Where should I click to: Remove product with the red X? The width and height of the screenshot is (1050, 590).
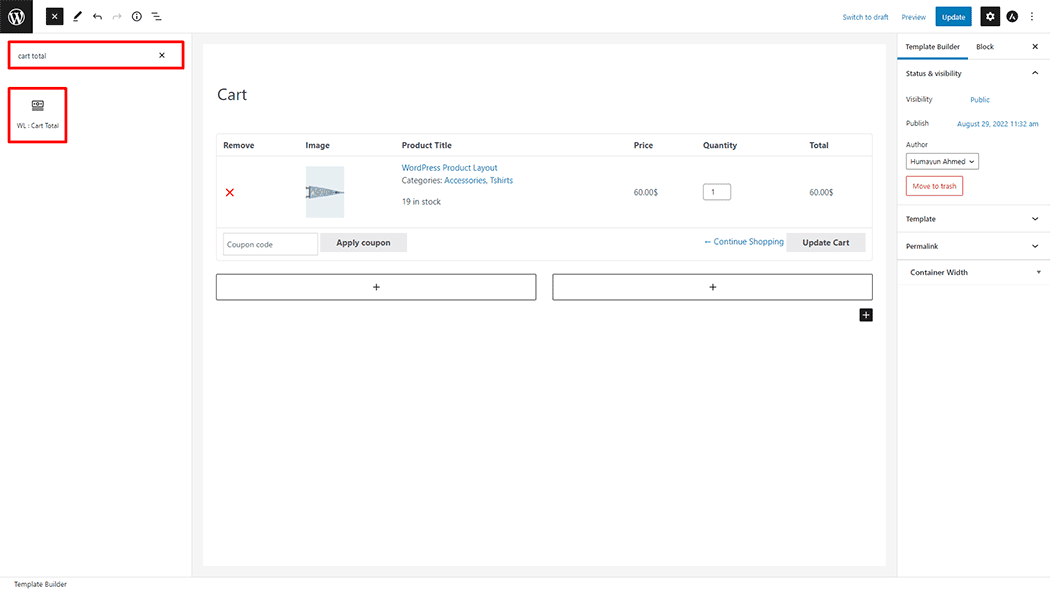point(230,192)
